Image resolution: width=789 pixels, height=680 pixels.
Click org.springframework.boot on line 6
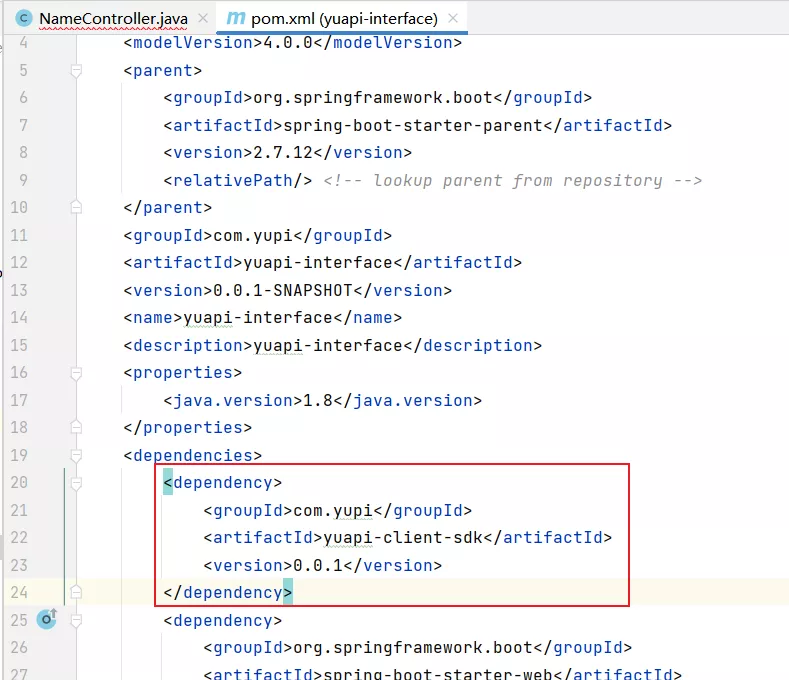point(373,98)
